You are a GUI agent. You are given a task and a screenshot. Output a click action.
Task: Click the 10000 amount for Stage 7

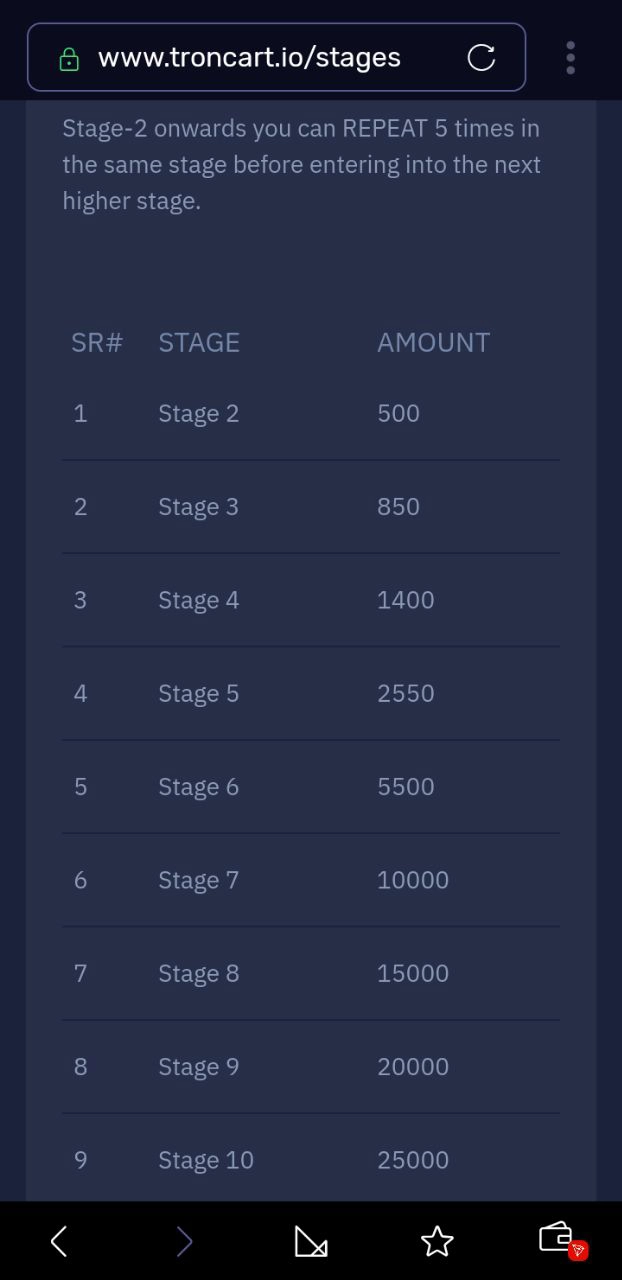click(413, 880)
